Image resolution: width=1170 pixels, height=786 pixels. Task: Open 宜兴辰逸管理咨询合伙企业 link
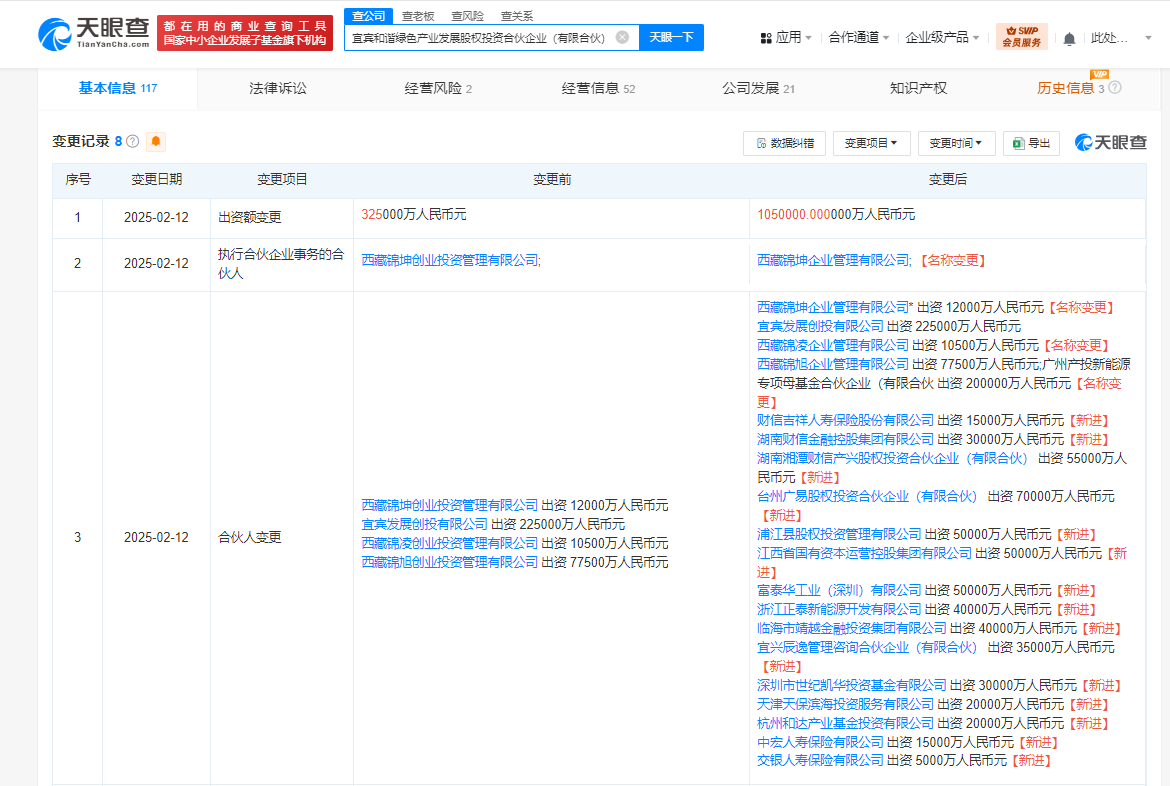pos(867,647)
